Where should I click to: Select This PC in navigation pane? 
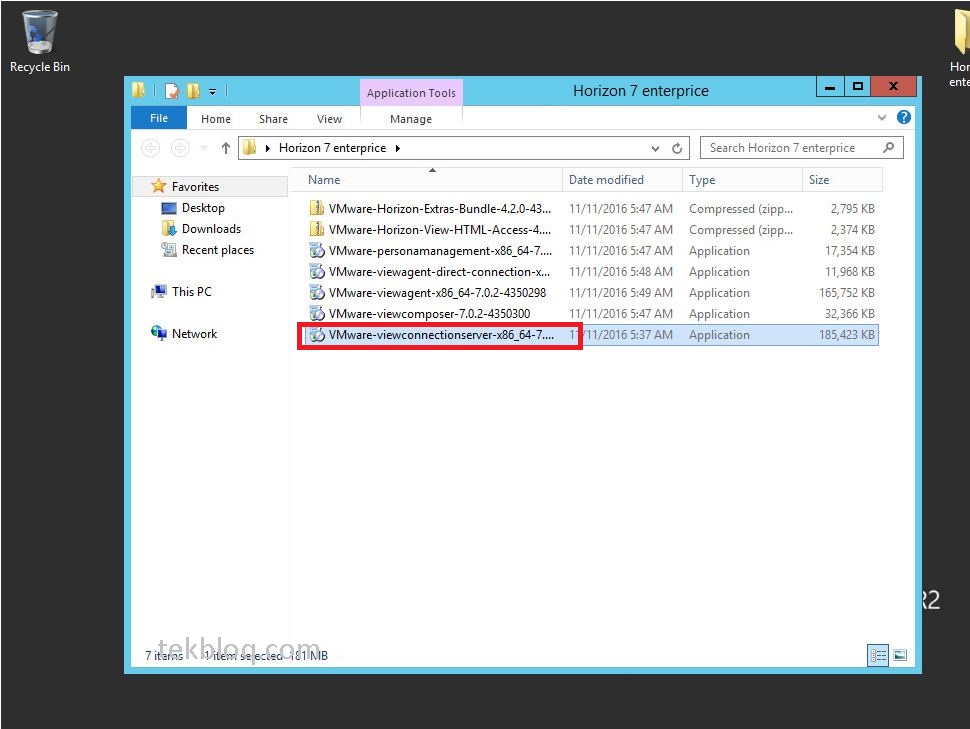(192, 291)
